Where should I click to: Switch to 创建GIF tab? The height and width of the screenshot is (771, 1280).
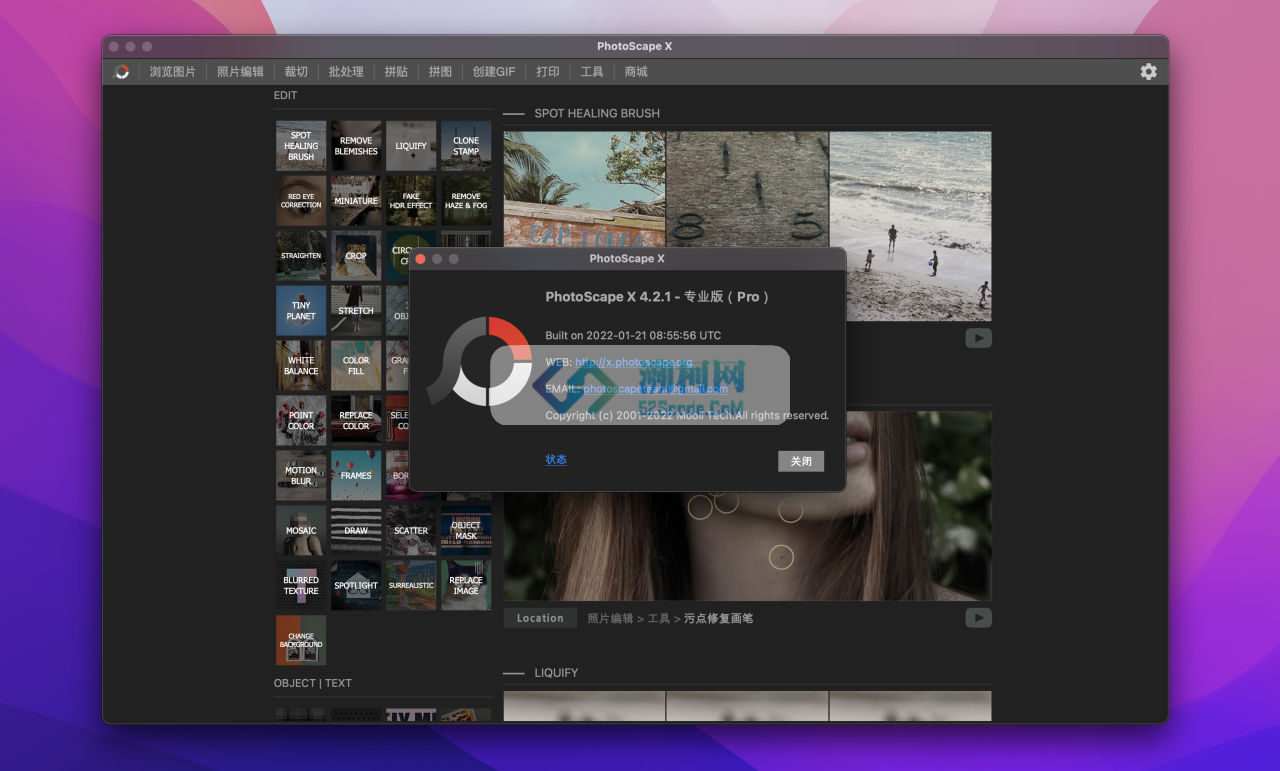coord(494,72)
